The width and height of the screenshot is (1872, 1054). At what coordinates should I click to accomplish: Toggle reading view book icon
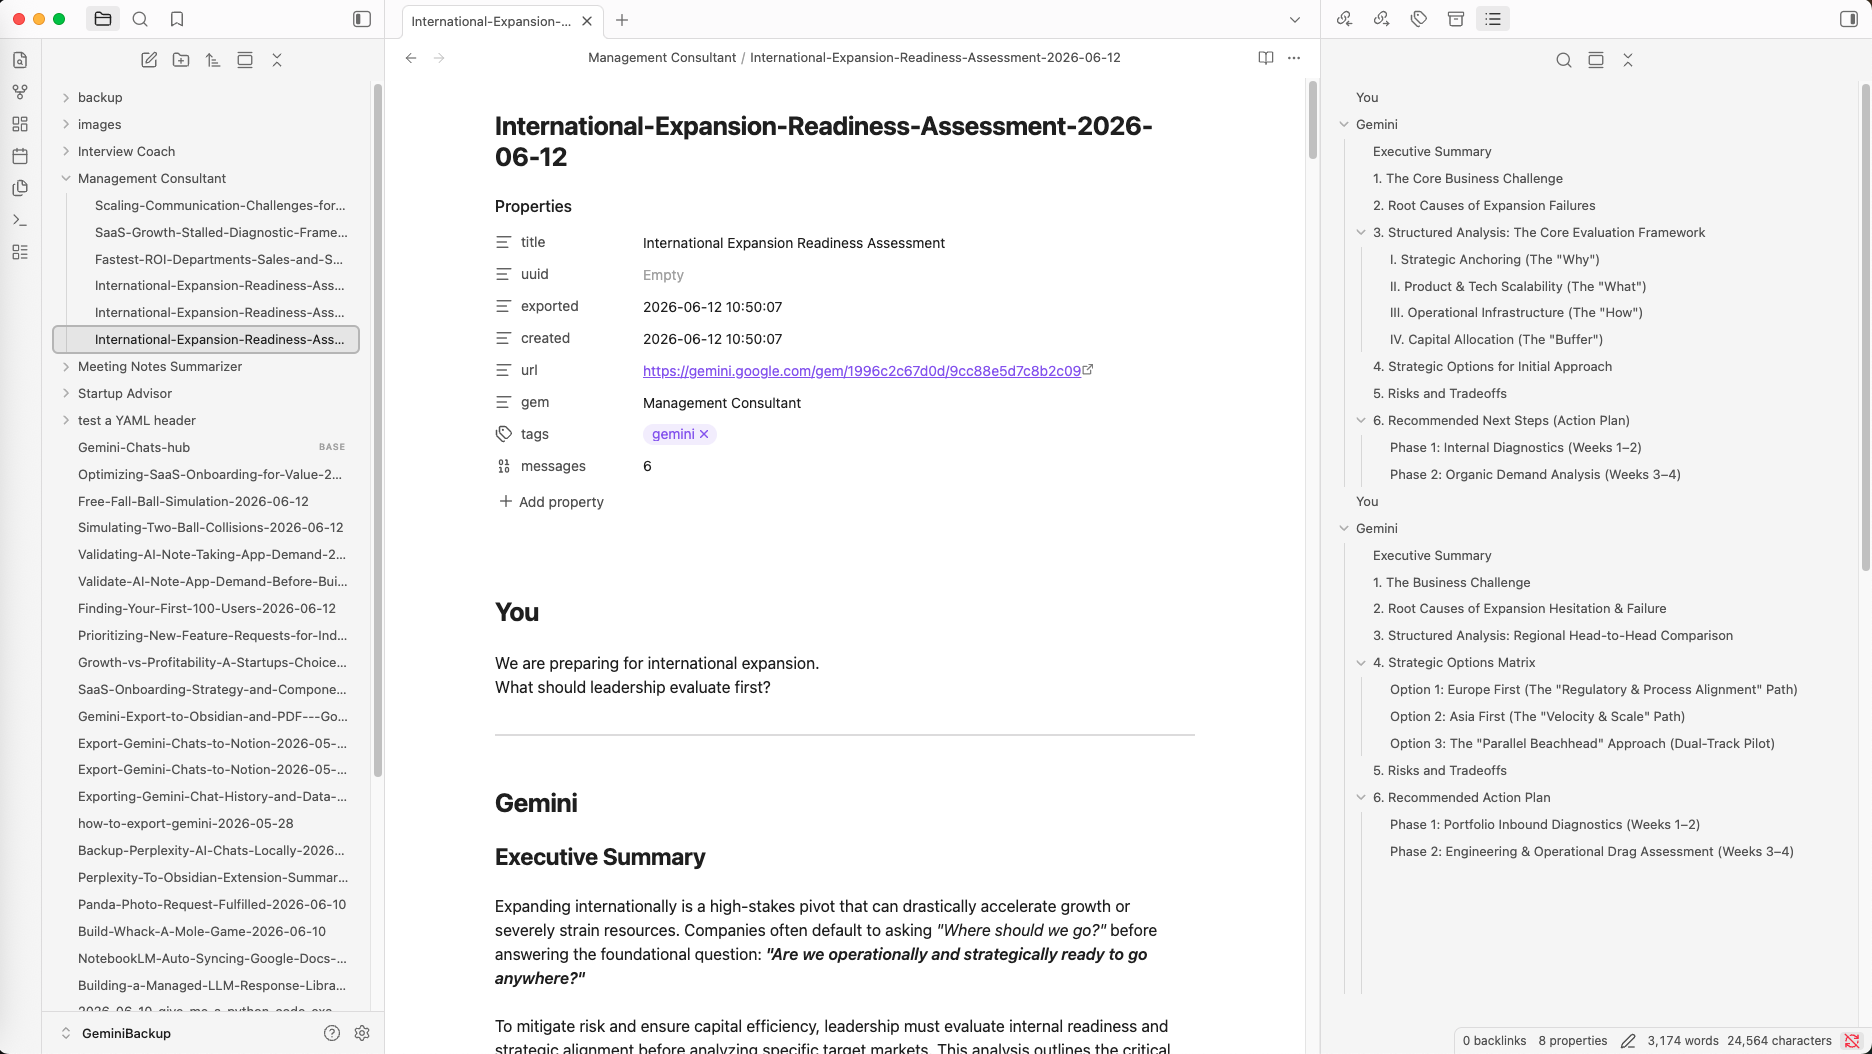pos(1266,58)
